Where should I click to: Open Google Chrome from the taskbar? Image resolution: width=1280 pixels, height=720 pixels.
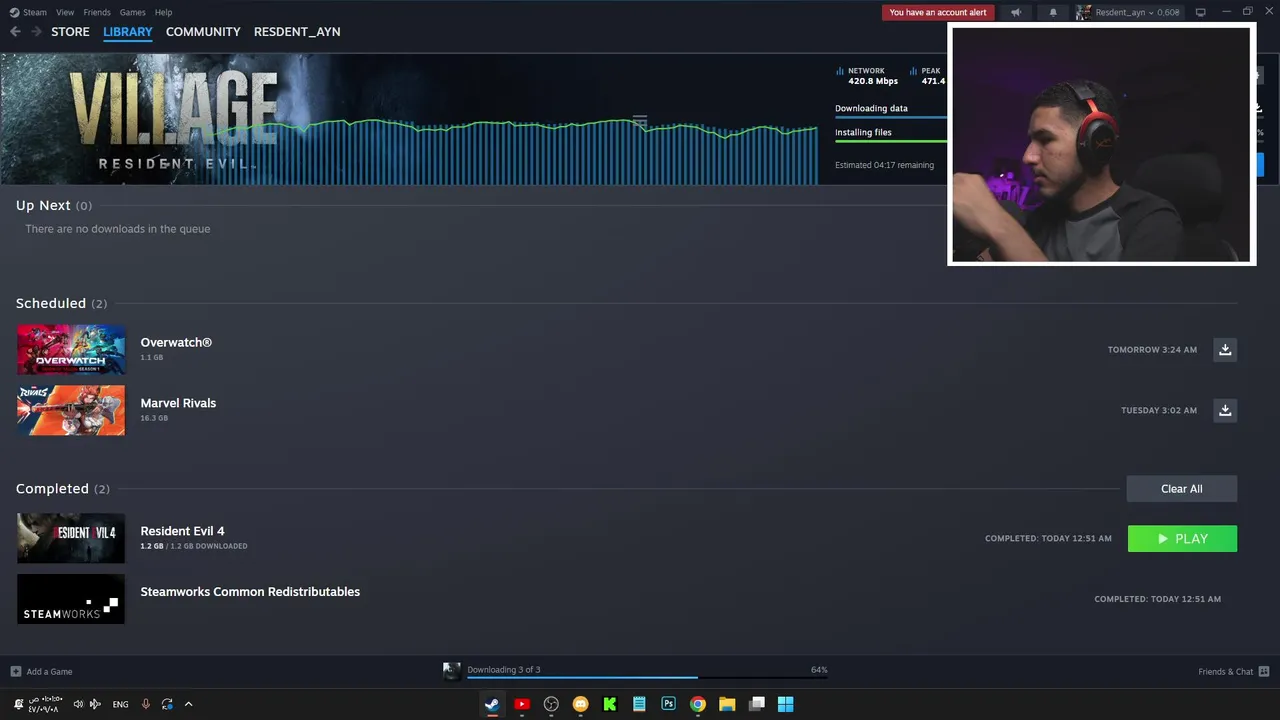tap(698, 704)
